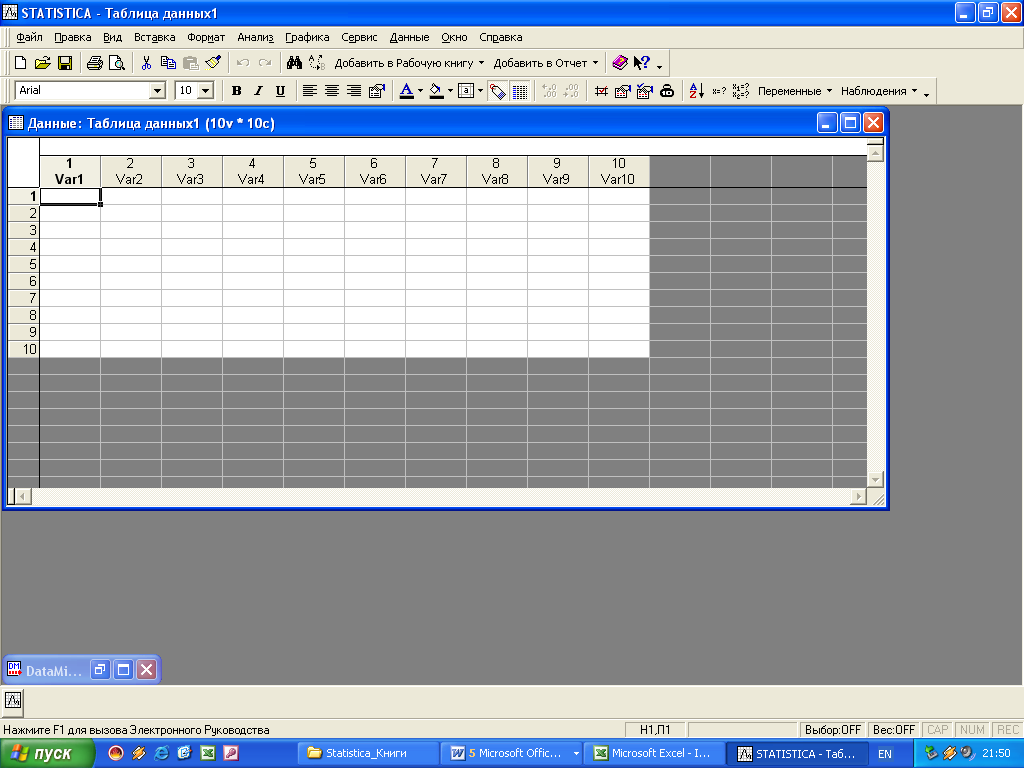Click the Redo arrow icon
The image size is (1024, 768).
tap(264, 63)
